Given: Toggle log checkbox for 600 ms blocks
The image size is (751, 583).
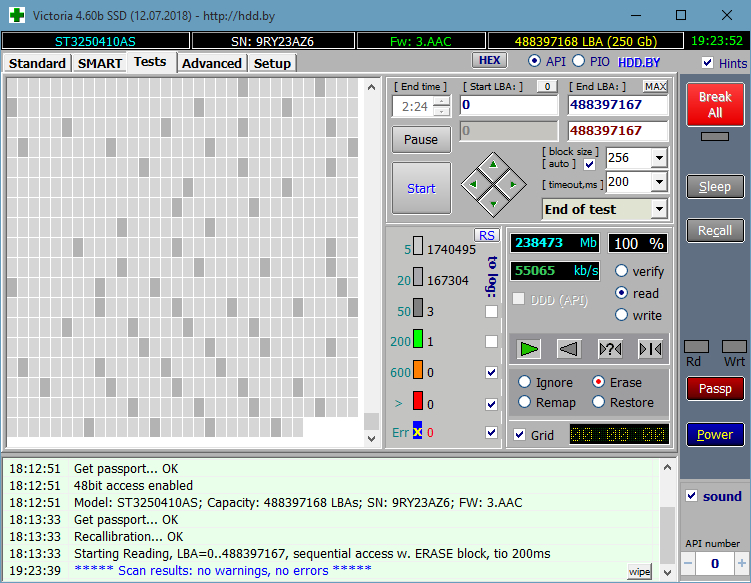Looking at the screenshot, I should point(491,372).
